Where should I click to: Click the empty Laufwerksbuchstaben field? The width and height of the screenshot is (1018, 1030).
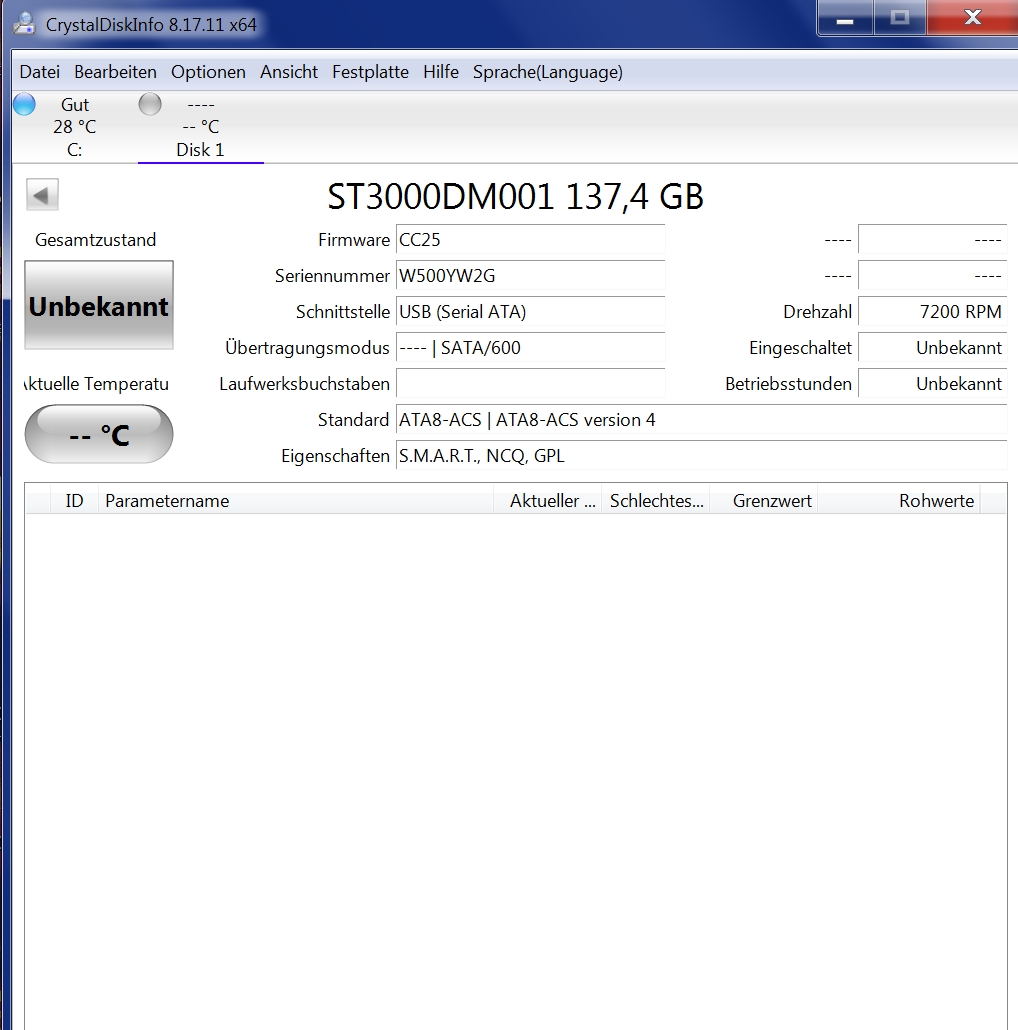pos(531,384)
